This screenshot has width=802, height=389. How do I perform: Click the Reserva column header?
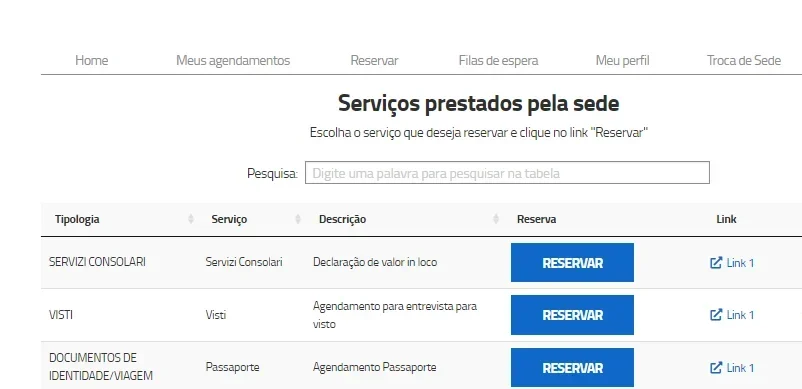pos(537,219)
